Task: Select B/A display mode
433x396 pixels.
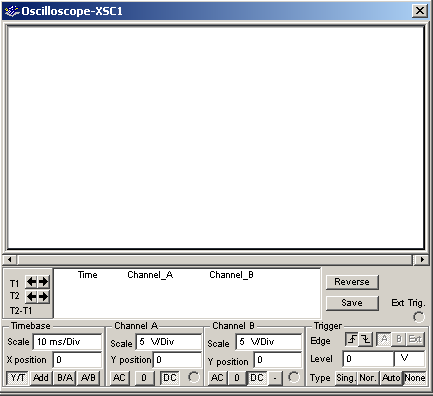Action: point(65,378)
